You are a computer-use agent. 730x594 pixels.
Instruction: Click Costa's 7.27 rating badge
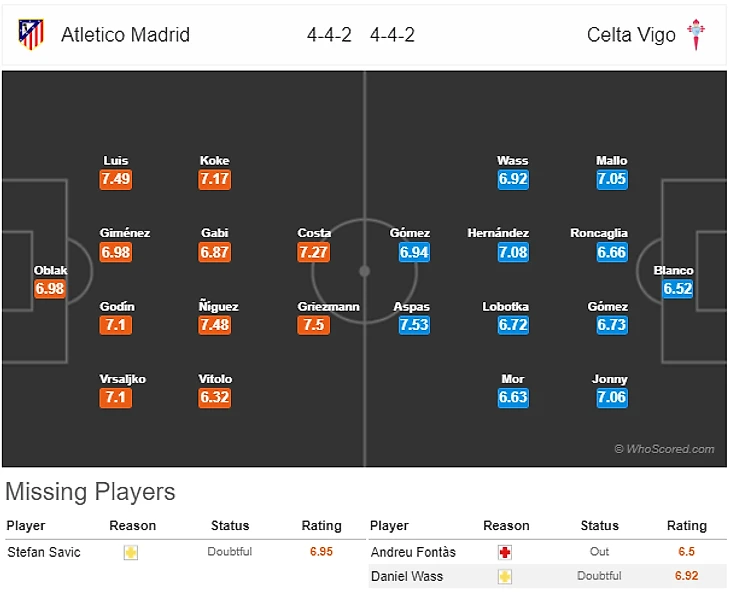(x=314, y=252)
